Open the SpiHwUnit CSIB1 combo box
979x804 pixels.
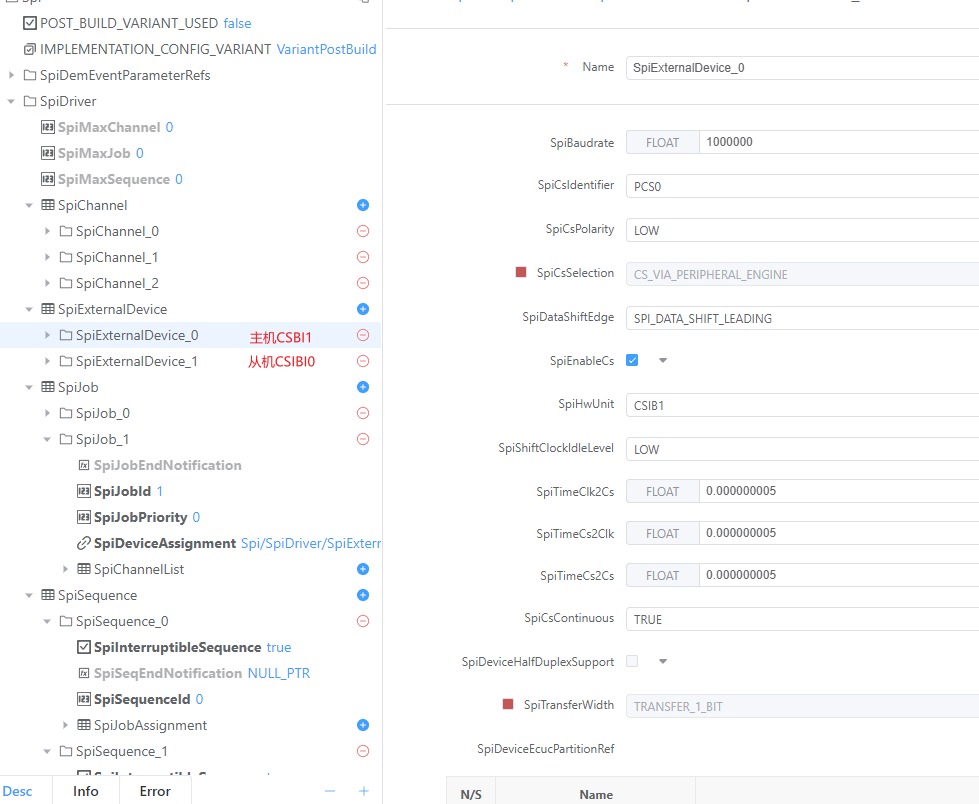pyautogui.click(x=802, y=405)
